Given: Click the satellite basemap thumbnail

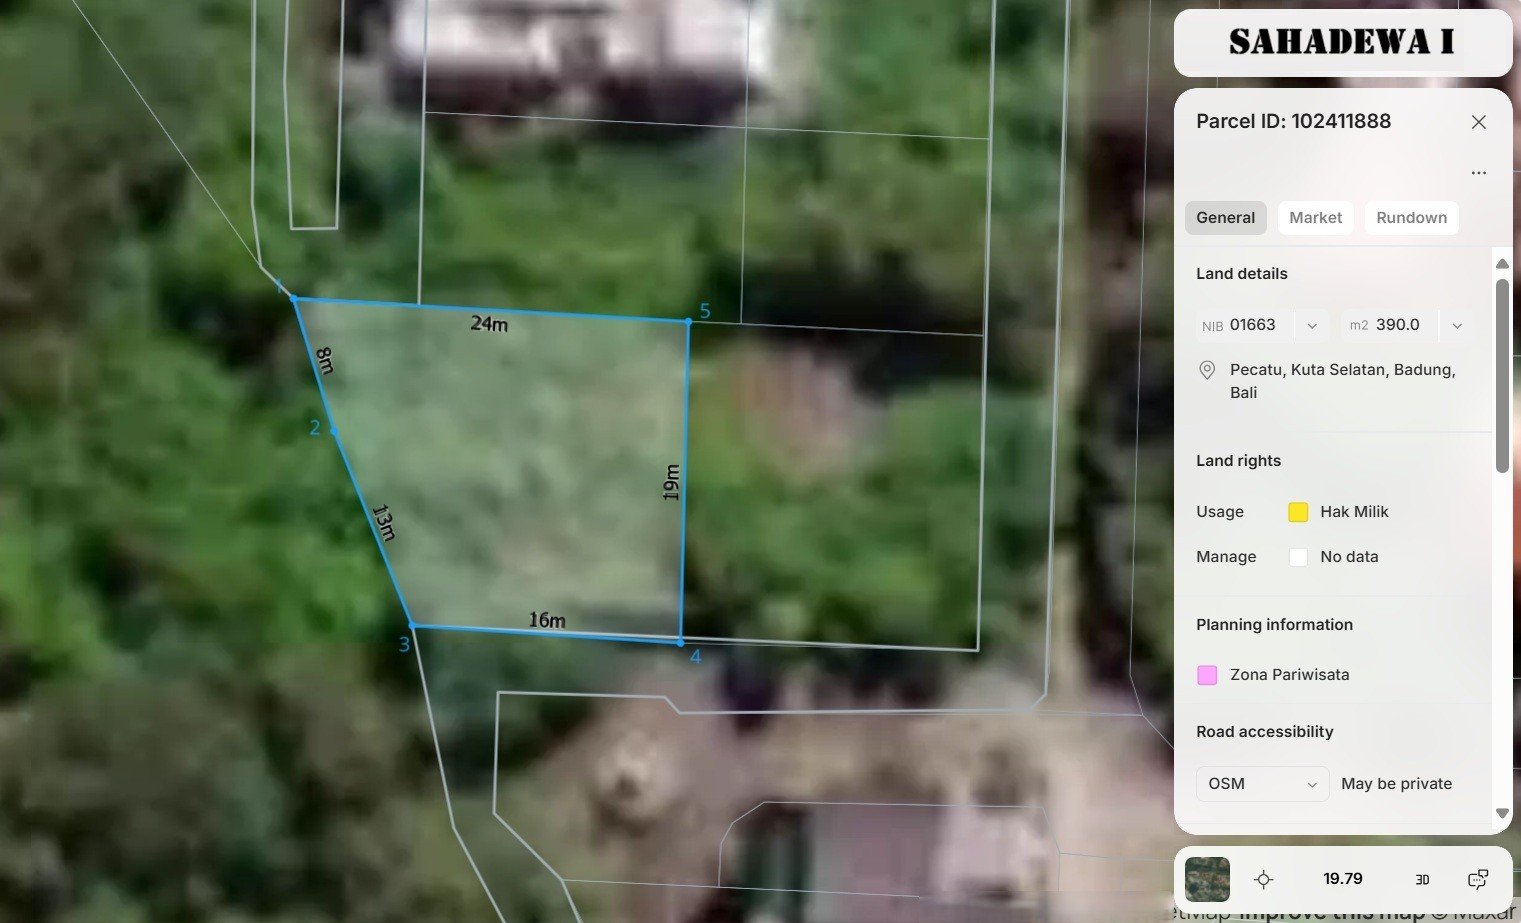Looking at the screenshot, I should coord(1207,879).
